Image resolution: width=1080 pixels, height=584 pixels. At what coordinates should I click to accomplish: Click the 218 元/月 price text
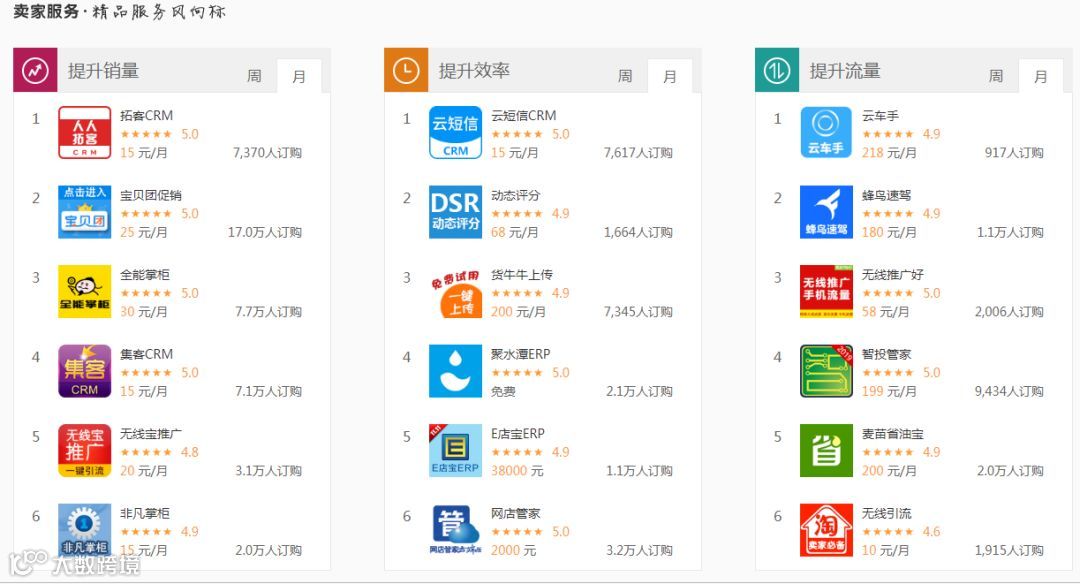(x=889, y=153)
